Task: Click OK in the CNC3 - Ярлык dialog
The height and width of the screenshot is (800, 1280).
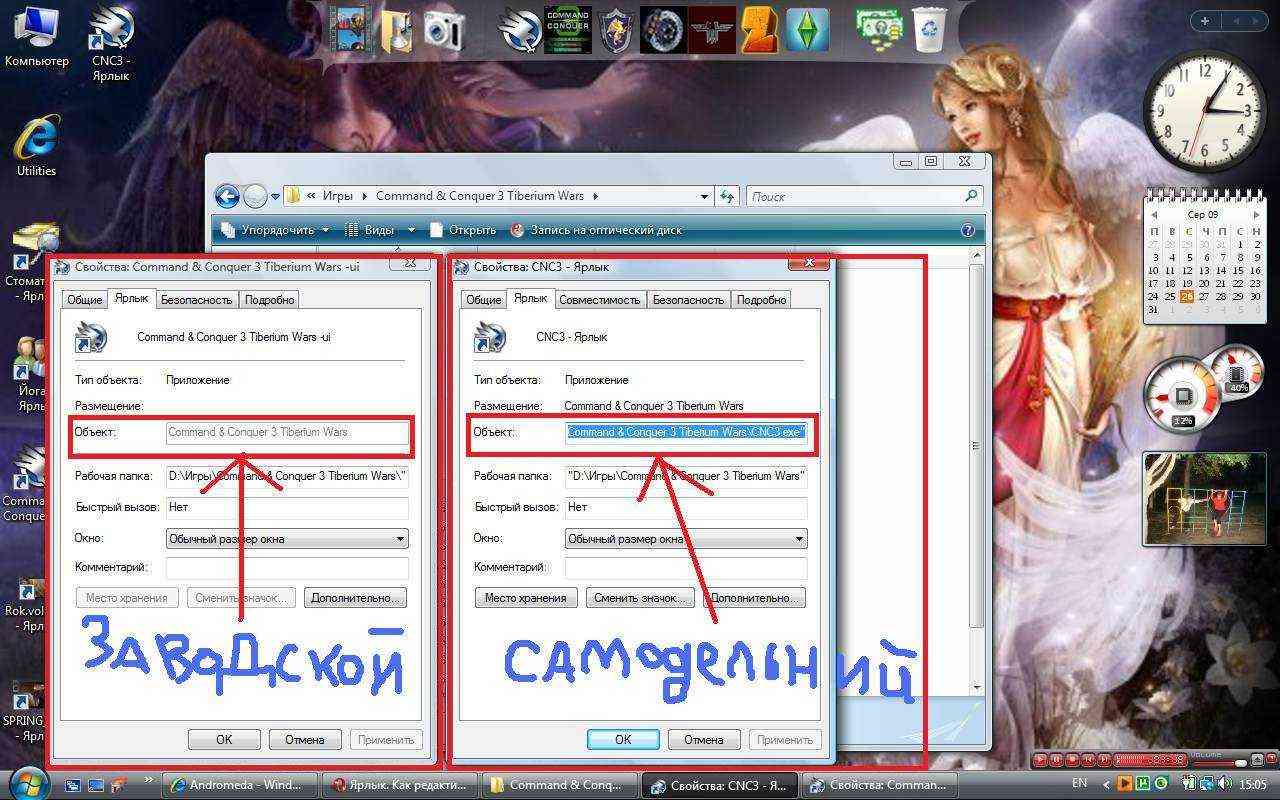Action: click(x=622, y=740)
